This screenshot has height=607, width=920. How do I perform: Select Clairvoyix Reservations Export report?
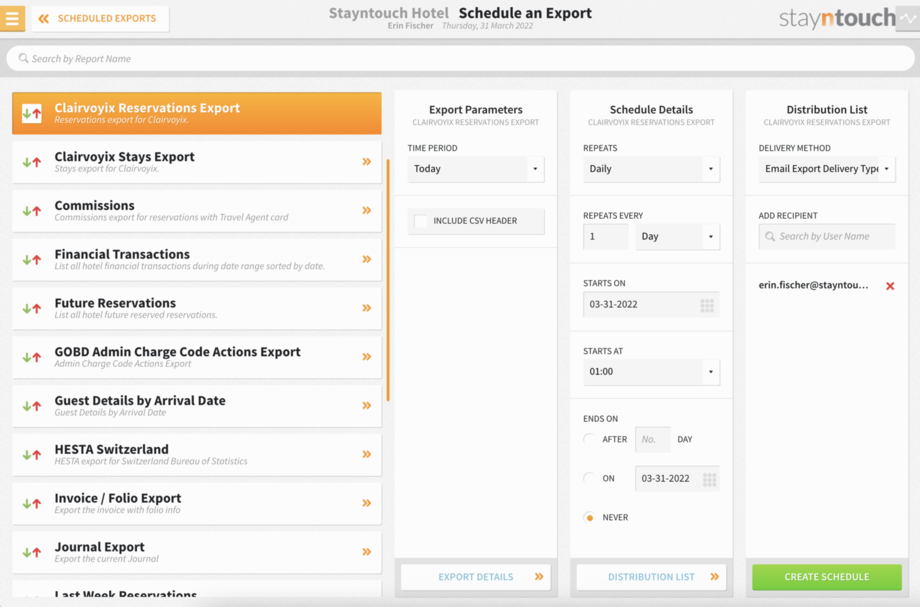coord(197,113)
